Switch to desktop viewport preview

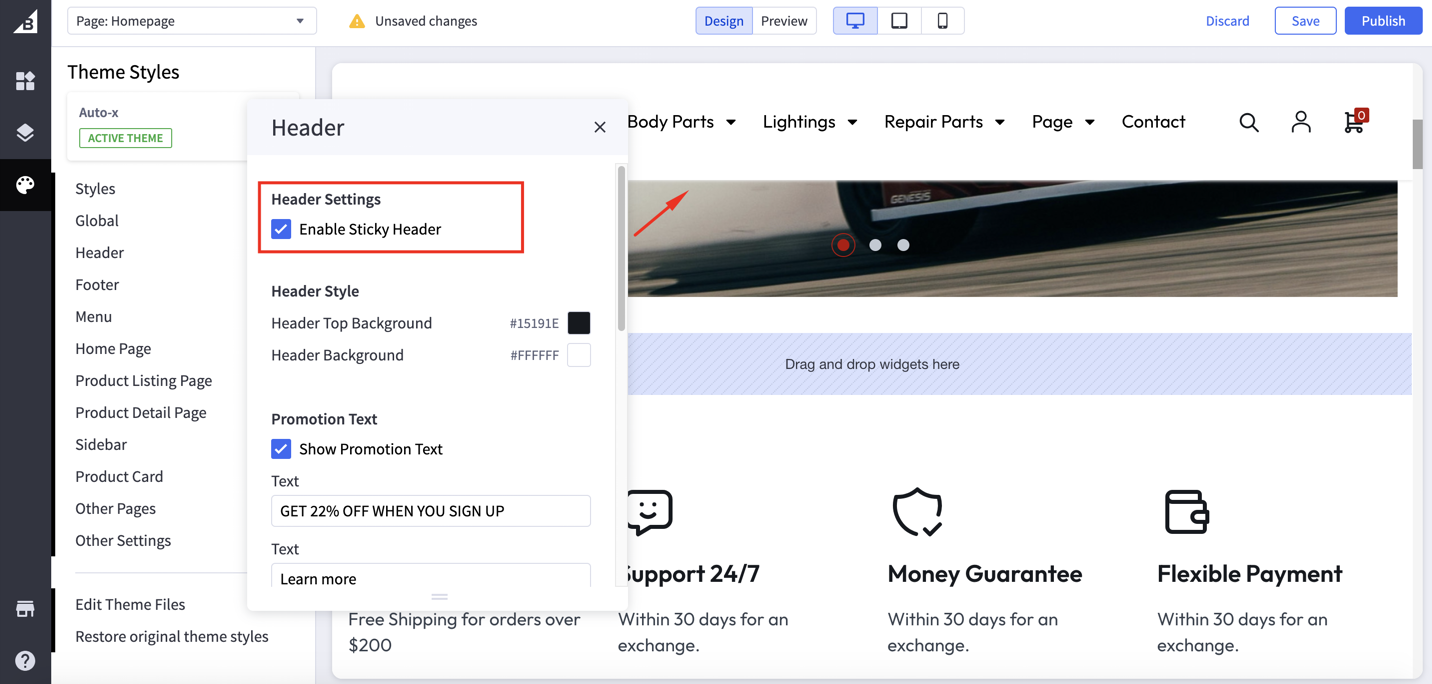pyautogui.click(x=855, y=21)
